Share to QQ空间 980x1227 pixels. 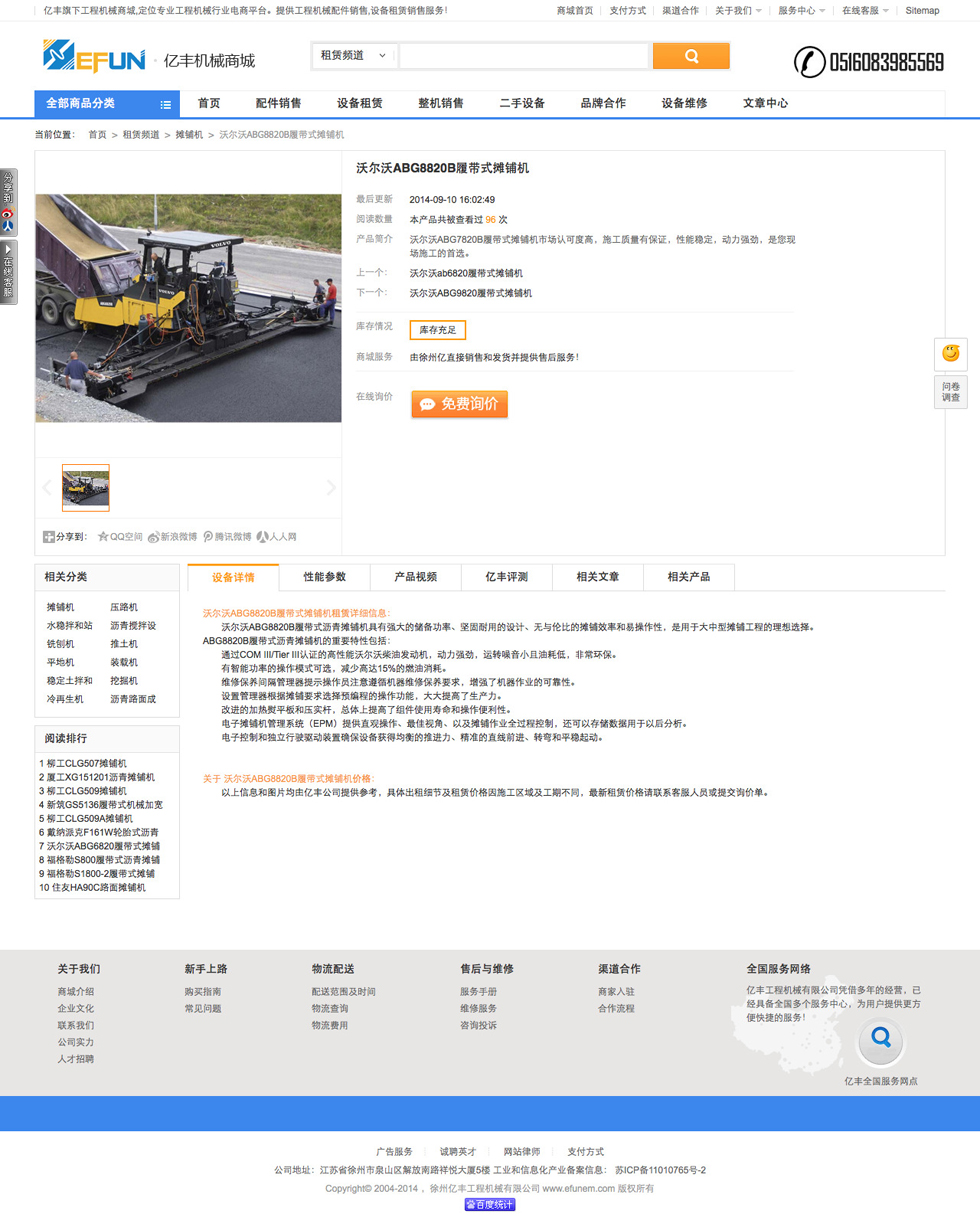(120, 537)
